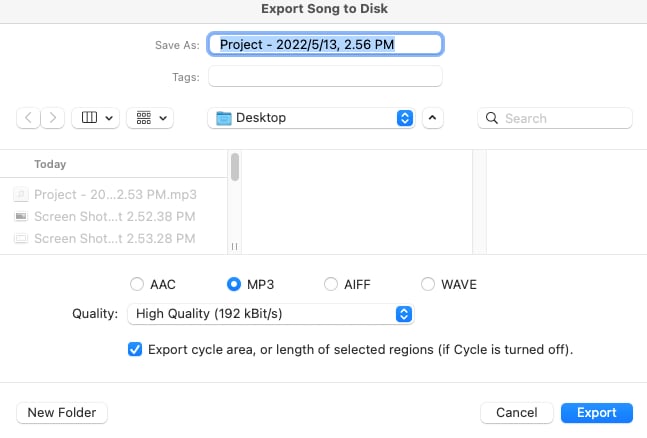Click into the Tags input field

[325, 76]
